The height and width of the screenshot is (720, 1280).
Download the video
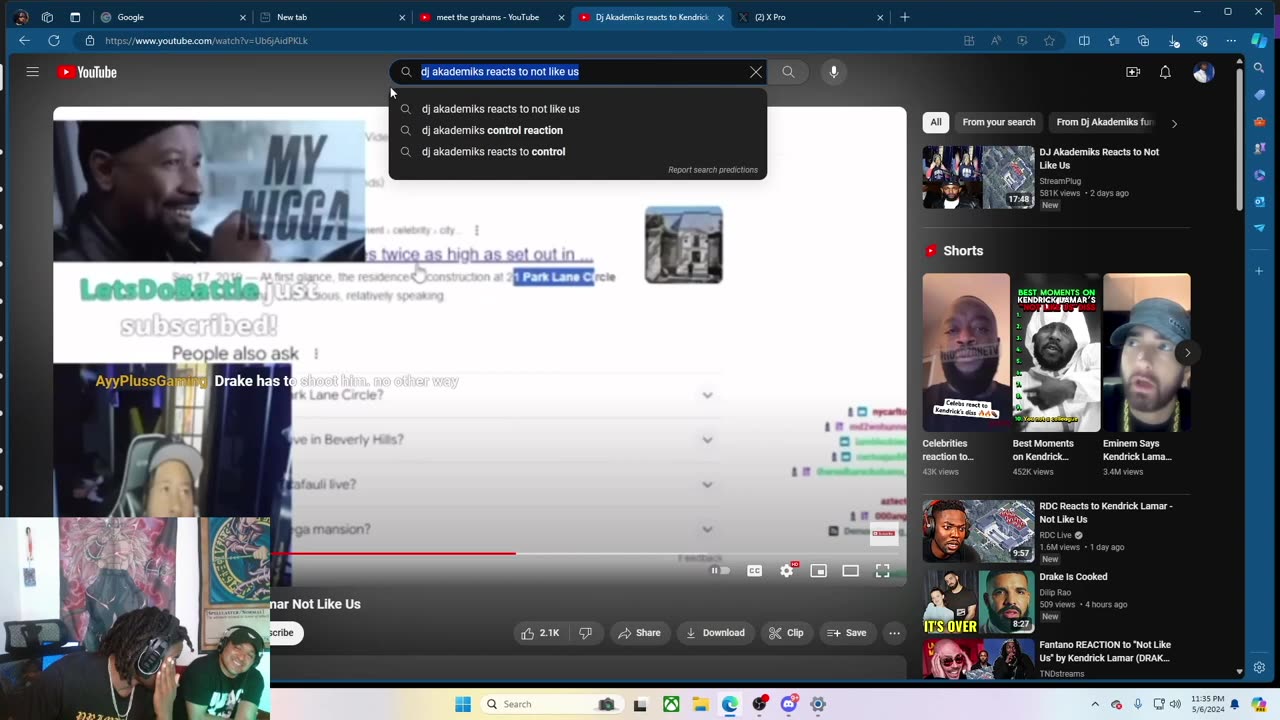715,633
